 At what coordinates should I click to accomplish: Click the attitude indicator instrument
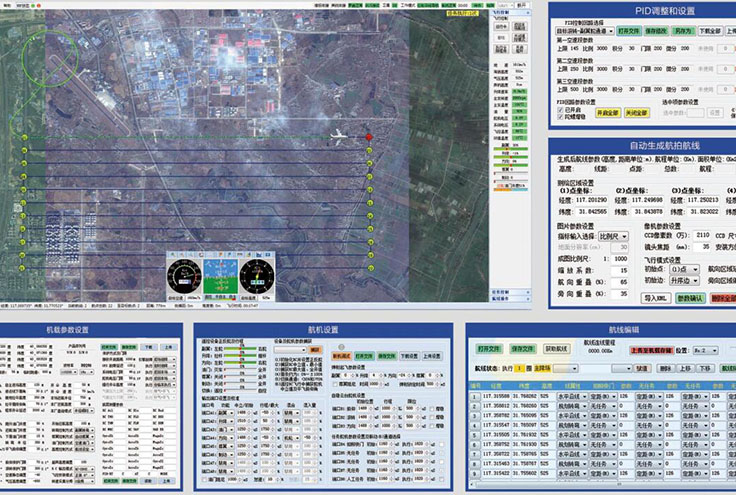coord(221,274)
